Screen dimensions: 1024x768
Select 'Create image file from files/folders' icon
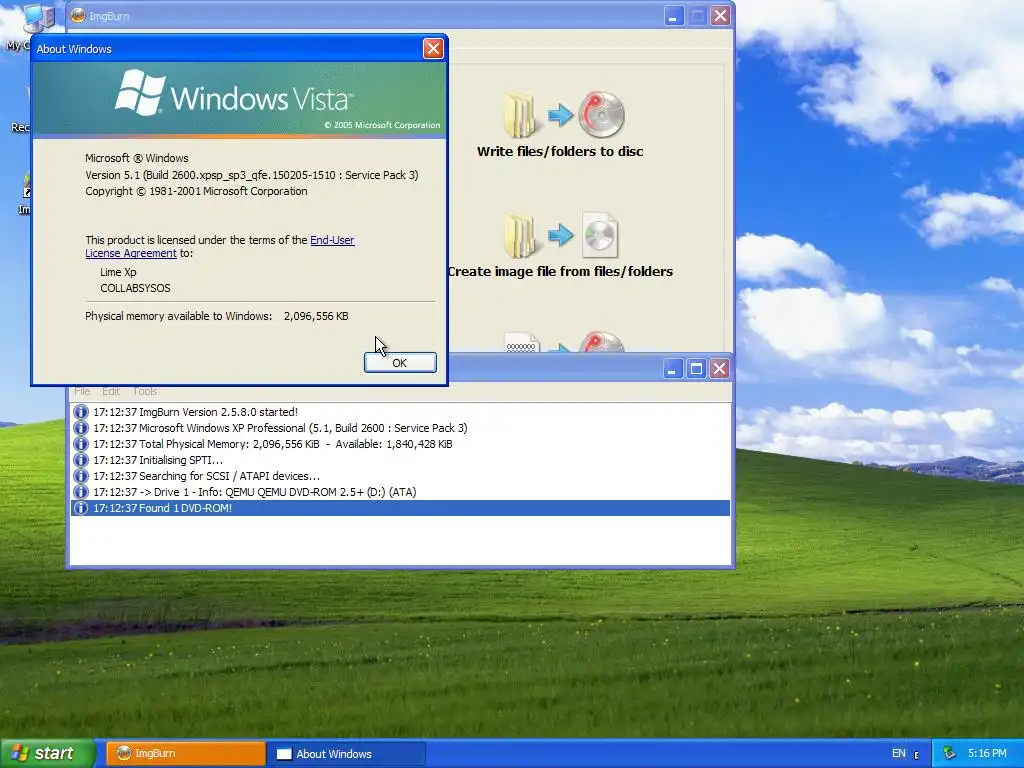click(560, 235)
